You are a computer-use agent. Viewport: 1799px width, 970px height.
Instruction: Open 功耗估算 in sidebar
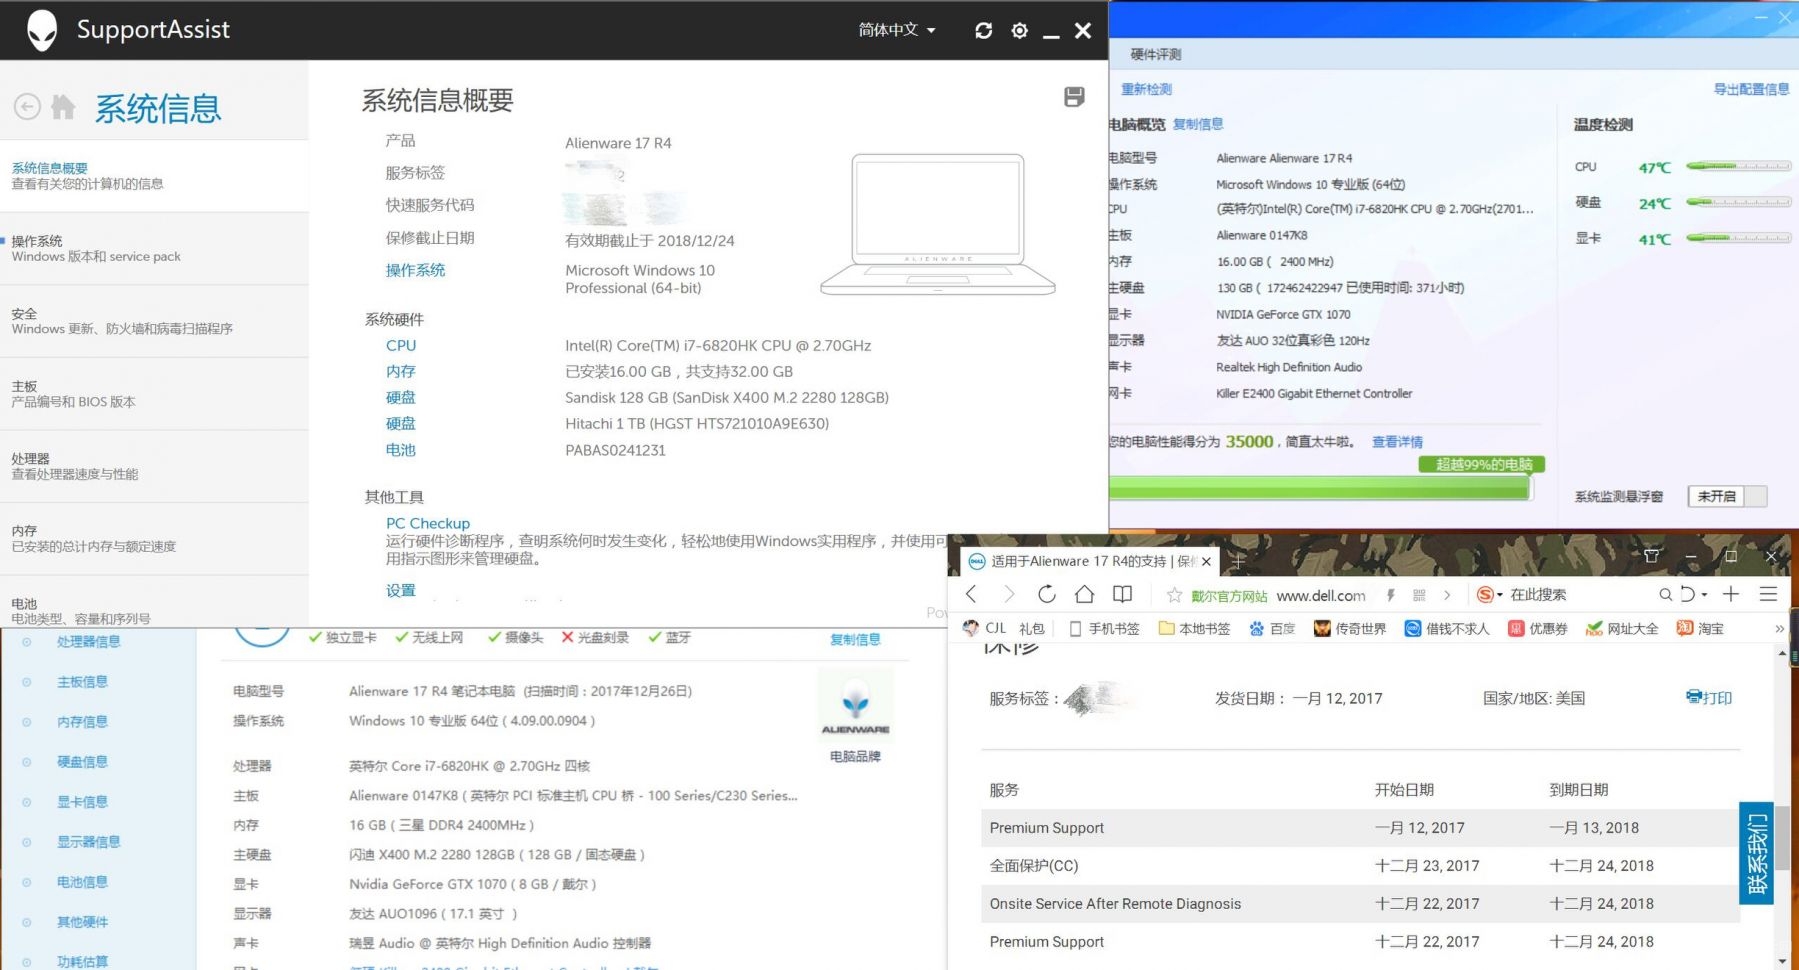(x=82, y=962)
